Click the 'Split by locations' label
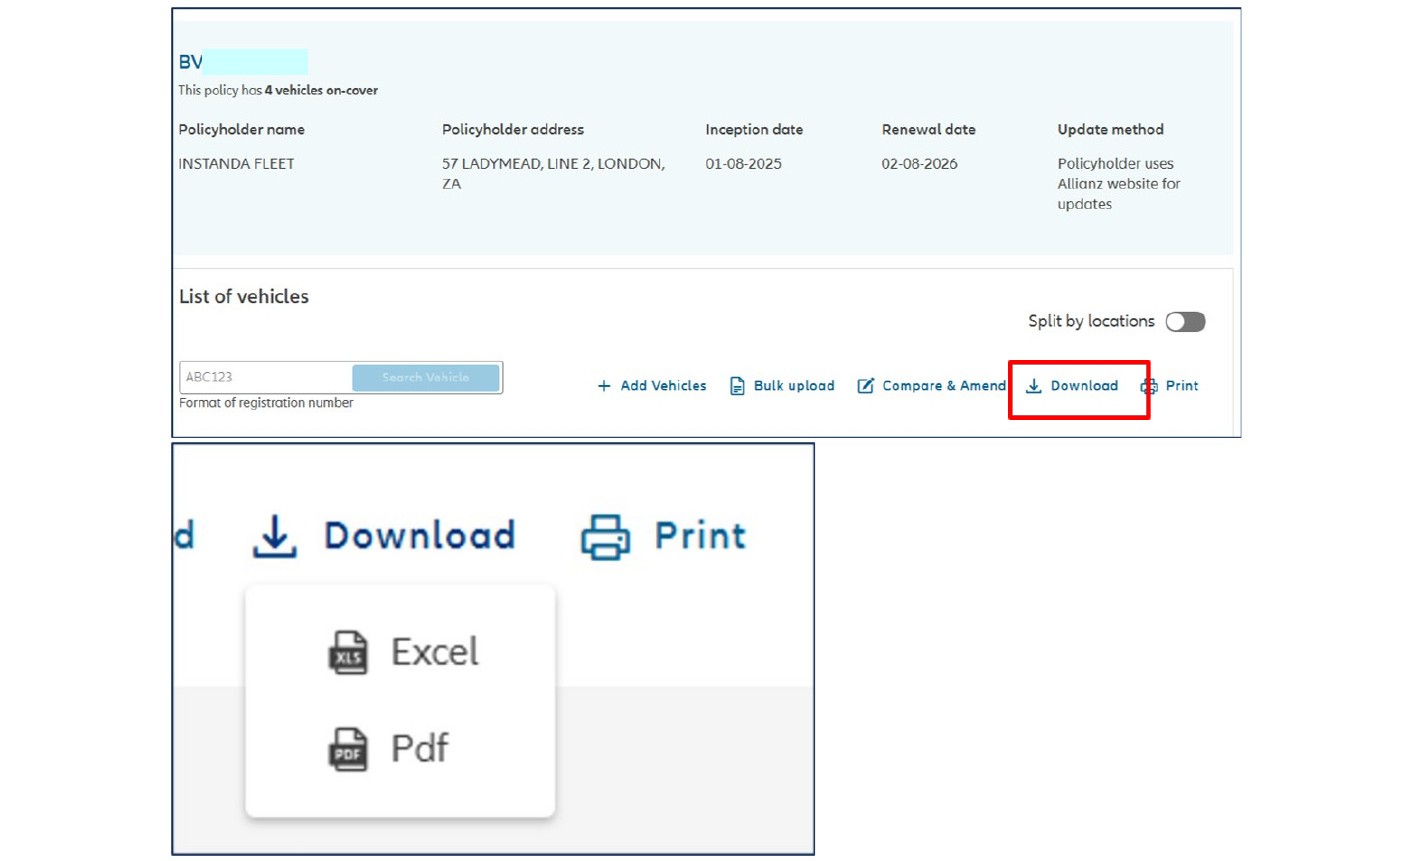This screenshot has height=861, width=1414. (1091, 321)
